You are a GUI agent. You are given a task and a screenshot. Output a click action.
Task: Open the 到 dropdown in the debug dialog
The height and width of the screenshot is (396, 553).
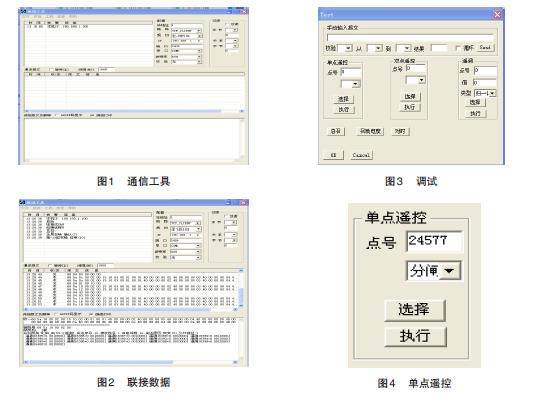click(x=404, y=48)
